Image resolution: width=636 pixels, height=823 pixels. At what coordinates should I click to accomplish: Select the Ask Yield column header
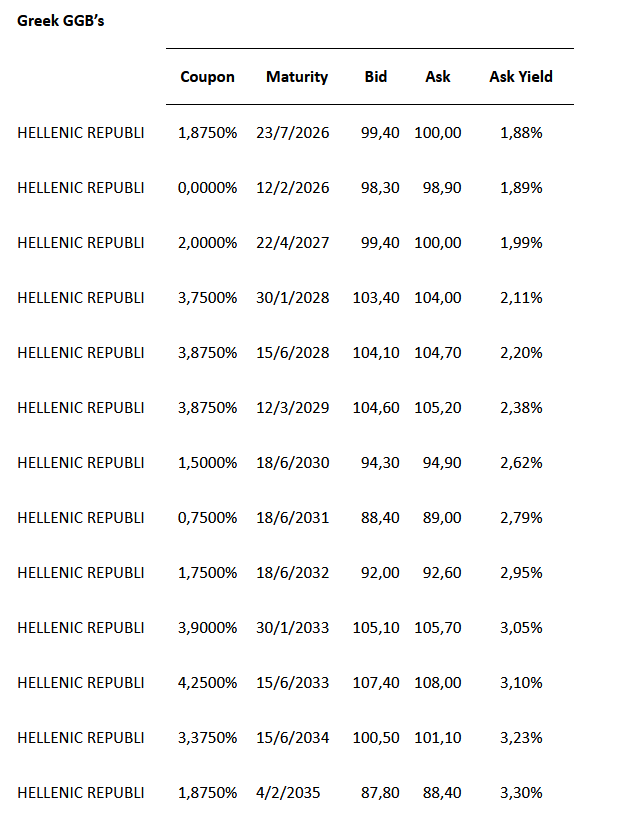point(520,77)
